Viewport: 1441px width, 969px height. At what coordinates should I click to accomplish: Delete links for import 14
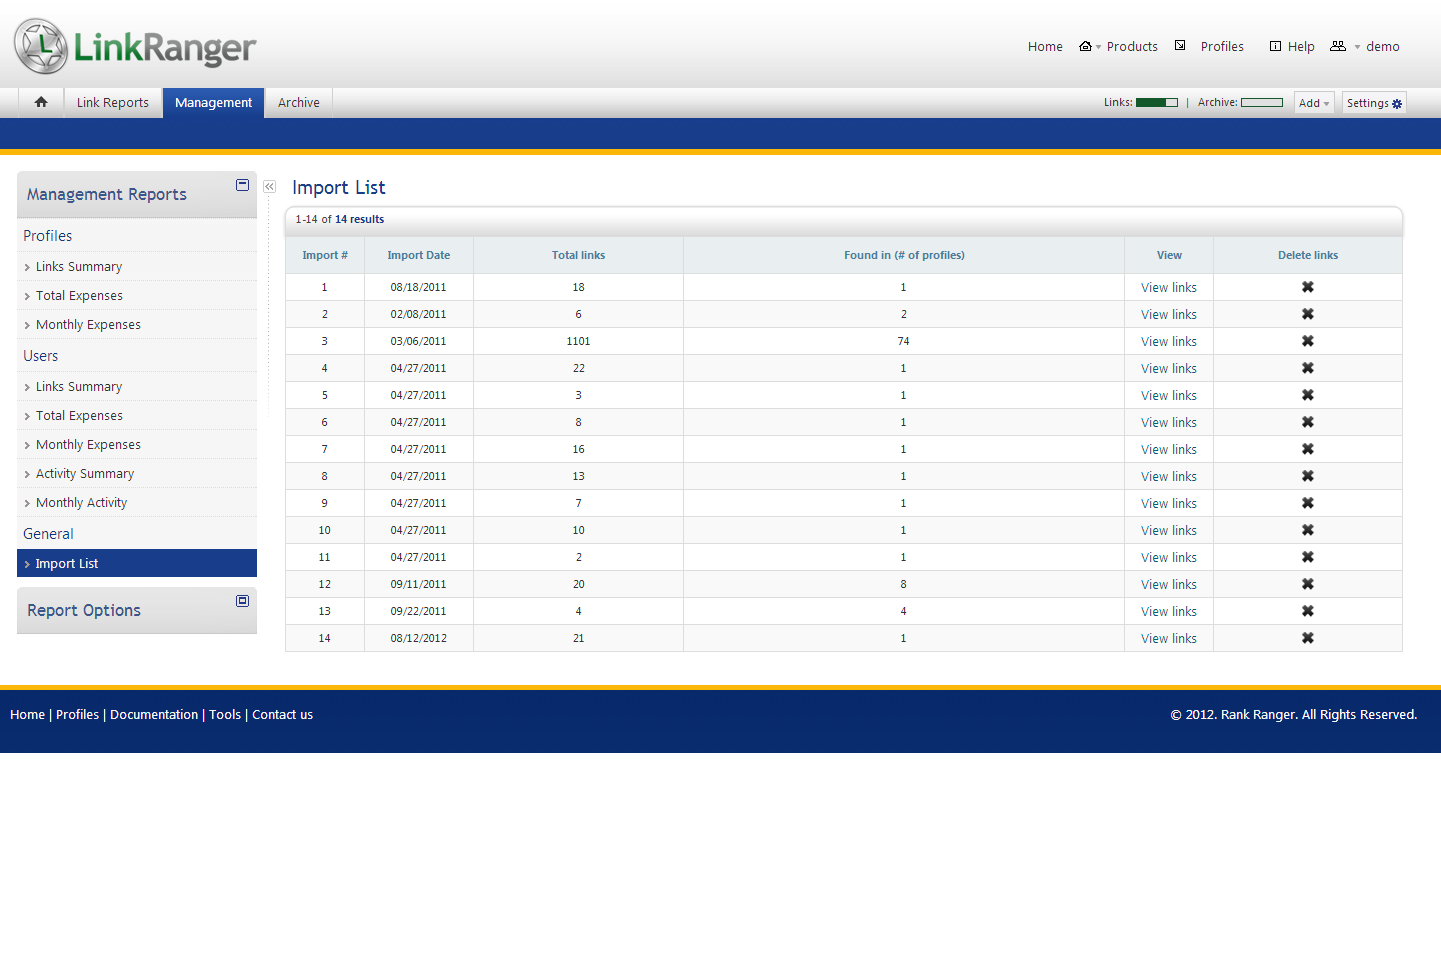(x=1307, y=638)
